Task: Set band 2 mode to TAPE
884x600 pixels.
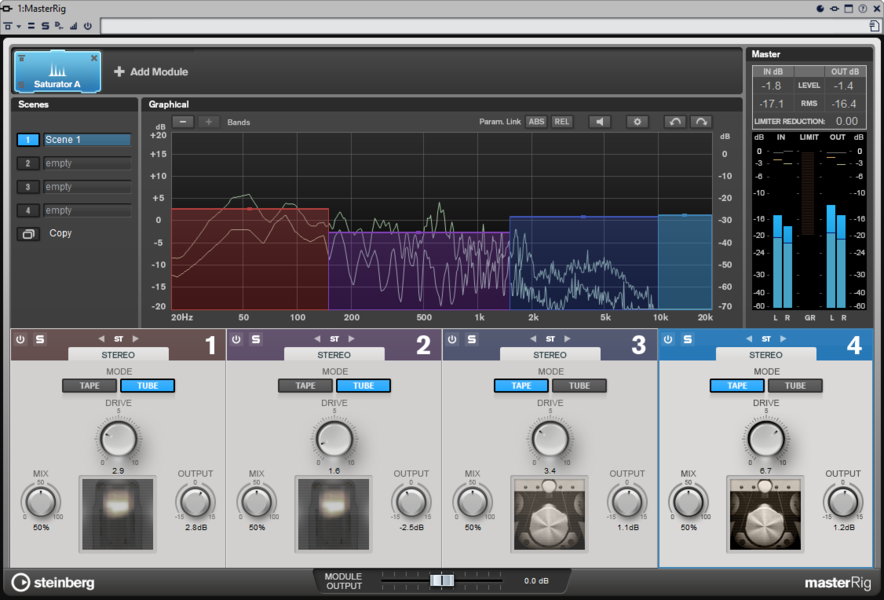Action: coord(306,386)
